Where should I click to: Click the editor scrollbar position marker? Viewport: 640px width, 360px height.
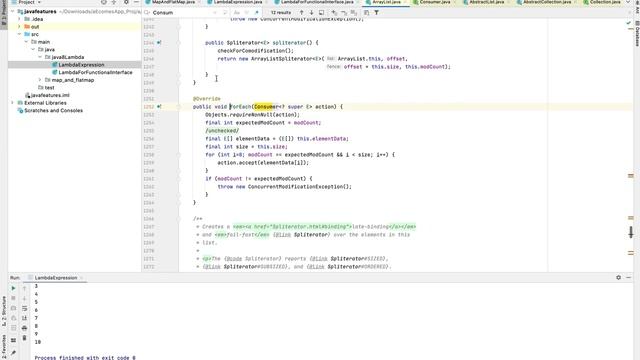[631, 232]
